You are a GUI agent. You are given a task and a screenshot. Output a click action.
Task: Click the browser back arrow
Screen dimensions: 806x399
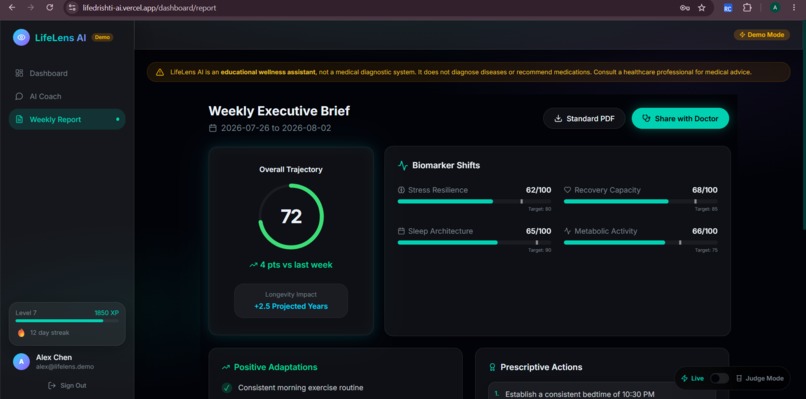click(12, 8)
